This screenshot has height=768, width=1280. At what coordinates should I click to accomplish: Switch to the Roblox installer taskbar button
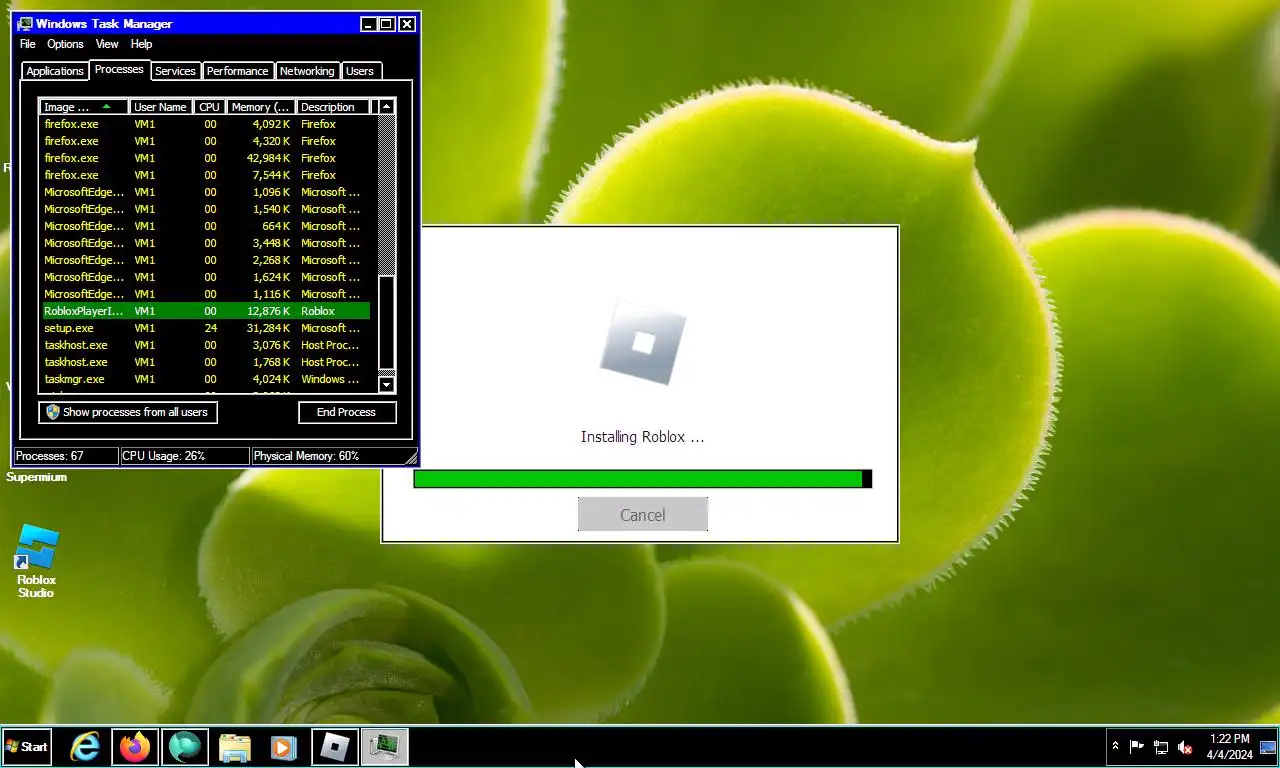tap(334, 747)
